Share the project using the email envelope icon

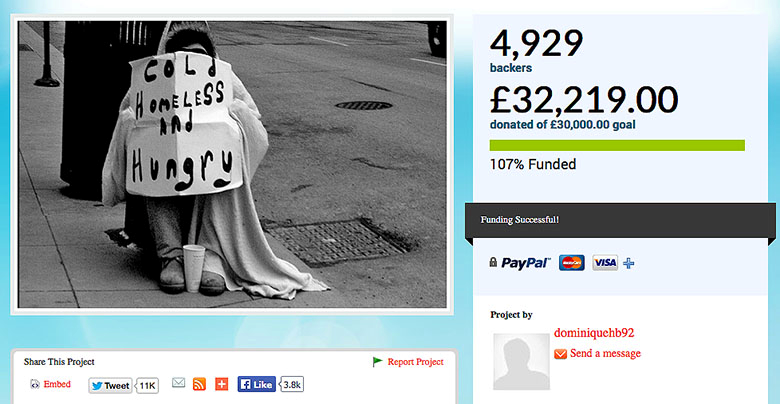(x=179, y=383)
